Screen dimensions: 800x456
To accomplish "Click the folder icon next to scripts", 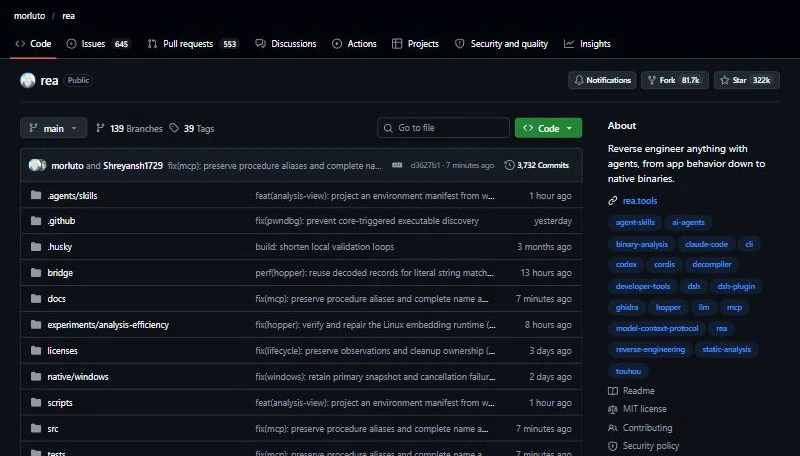I will [x=36, y=402].
